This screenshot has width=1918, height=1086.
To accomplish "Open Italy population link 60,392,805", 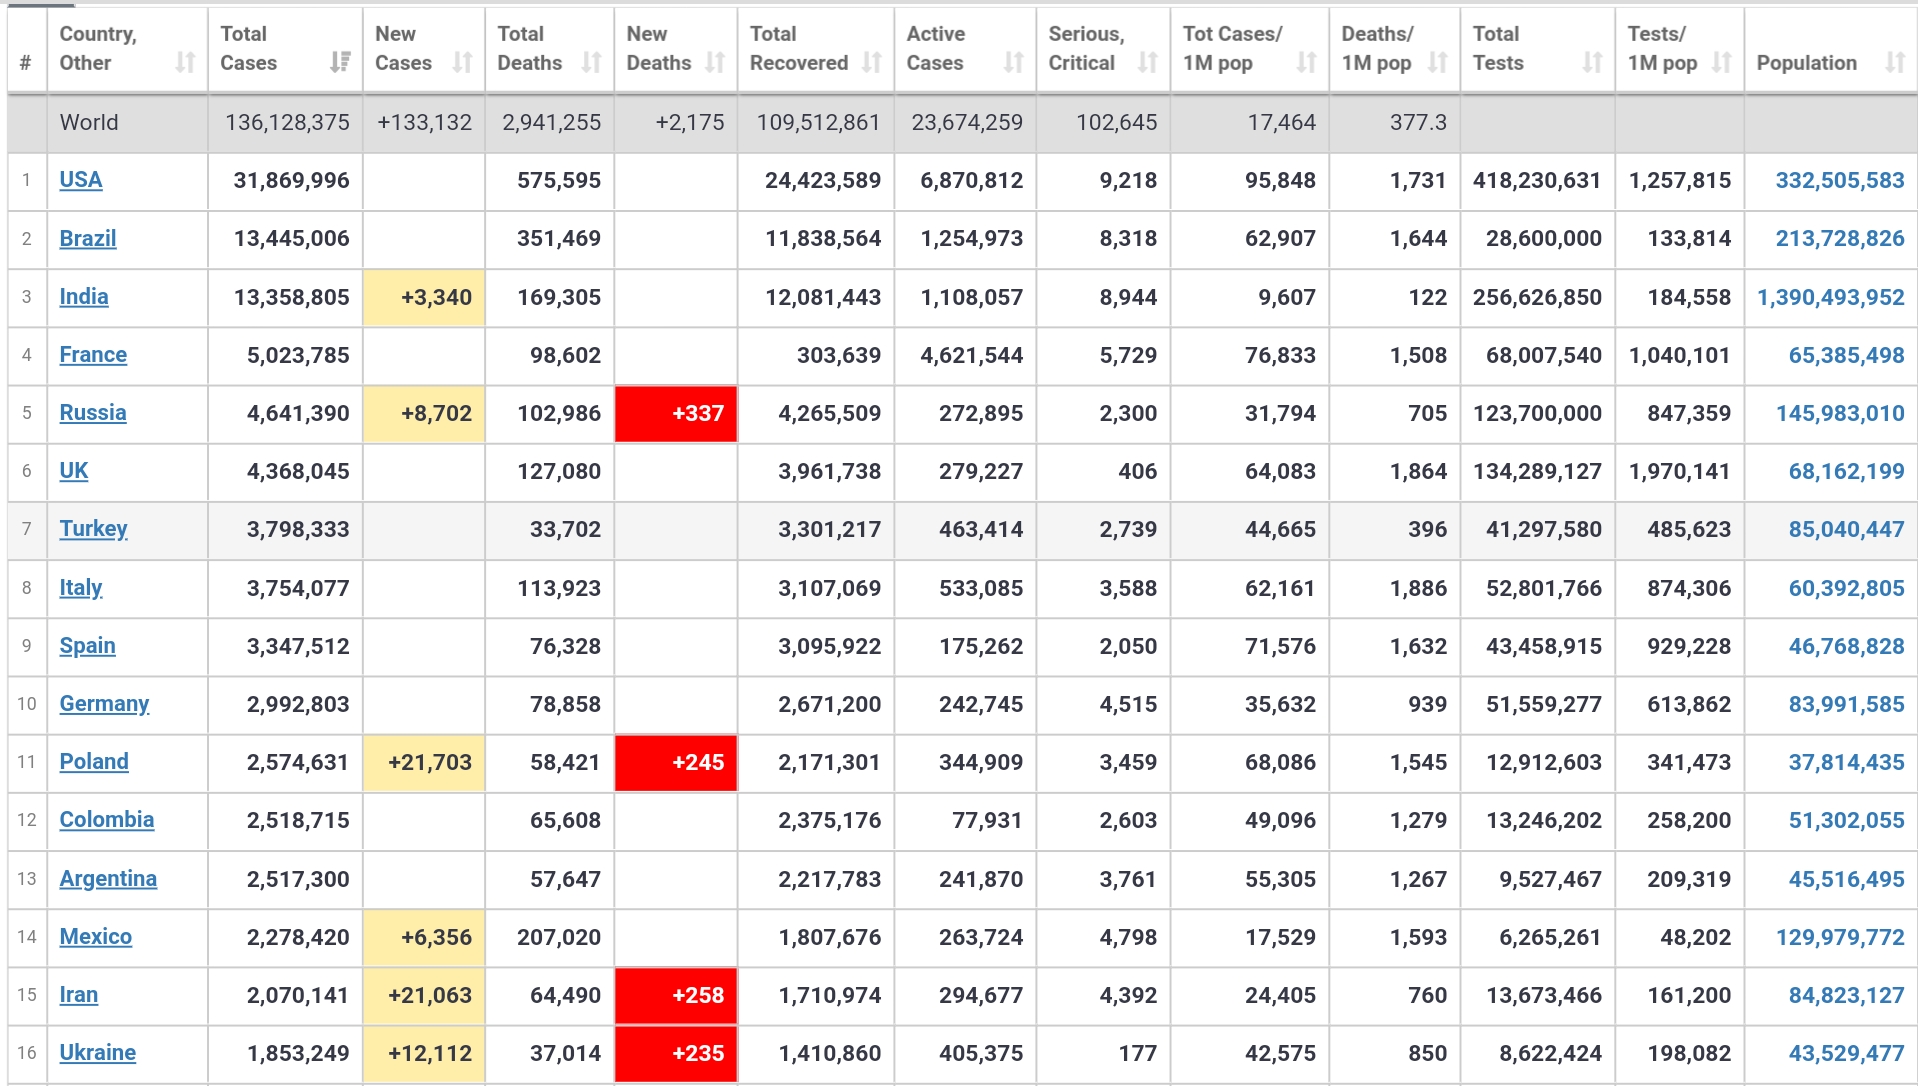I will tap(1847, 588).
